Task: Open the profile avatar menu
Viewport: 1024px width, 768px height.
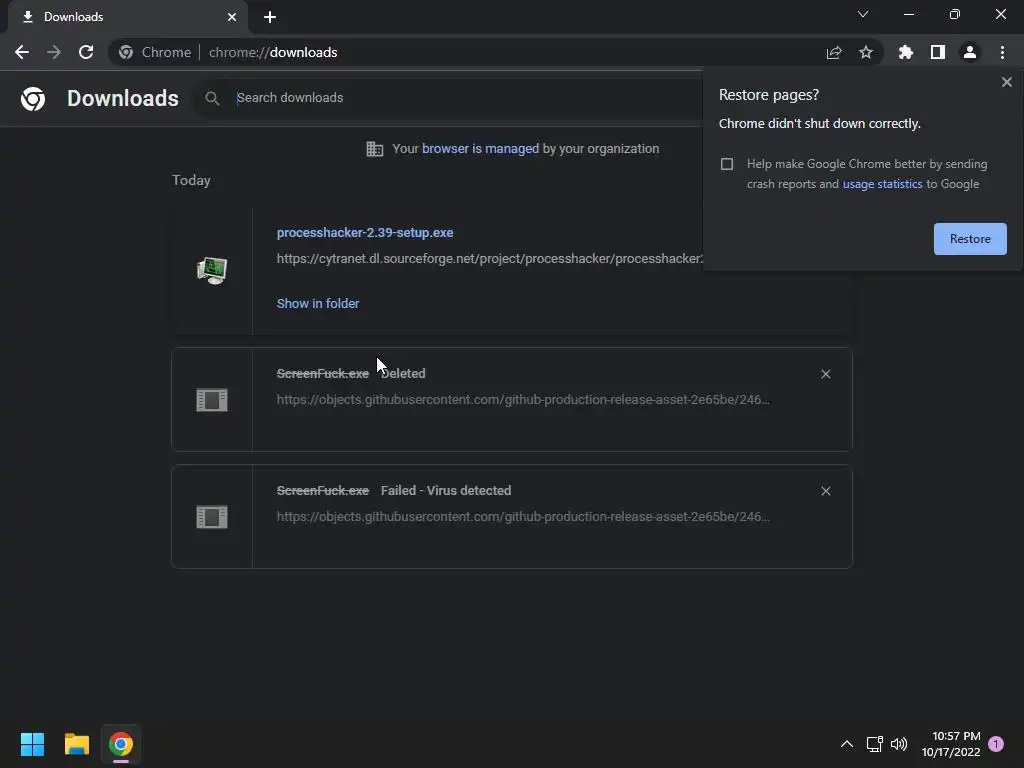Action: 970,52
